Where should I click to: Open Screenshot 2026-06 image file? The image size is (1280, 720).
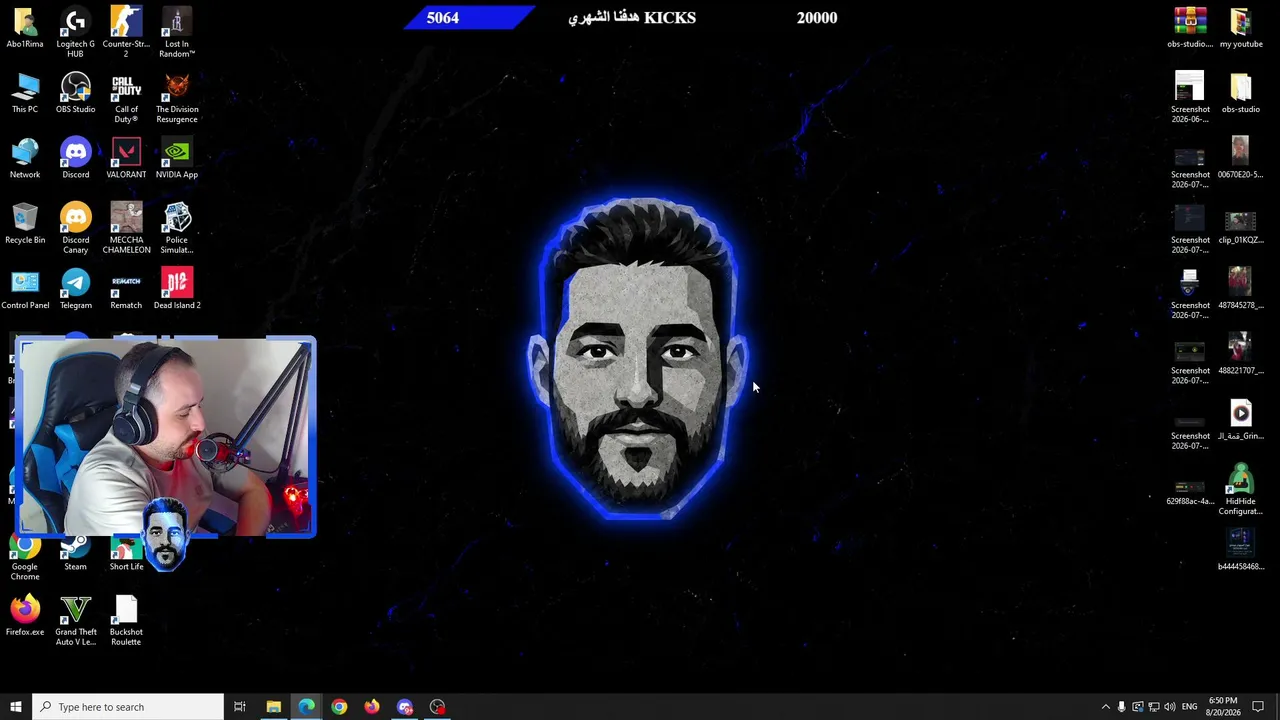(x=1190, y=99)
